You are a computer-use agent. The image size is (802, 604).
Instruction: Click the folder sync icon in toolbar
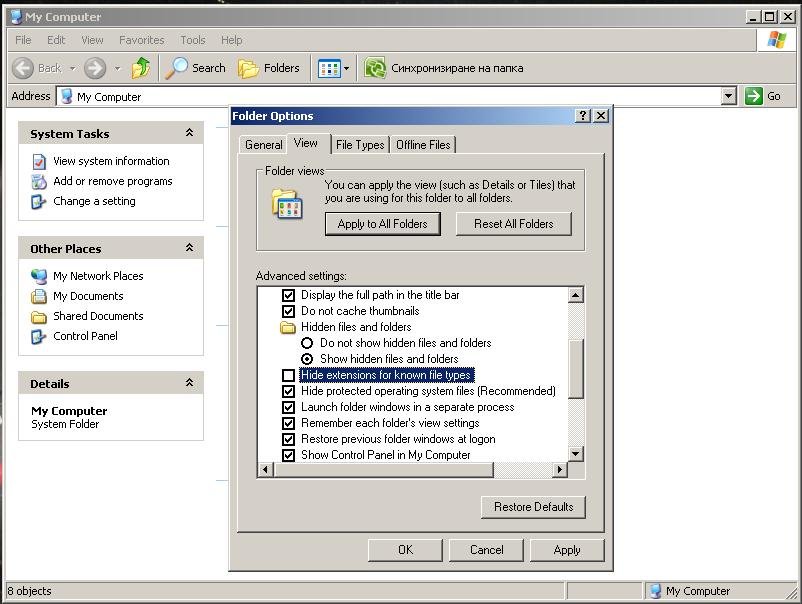coord(375,68)
